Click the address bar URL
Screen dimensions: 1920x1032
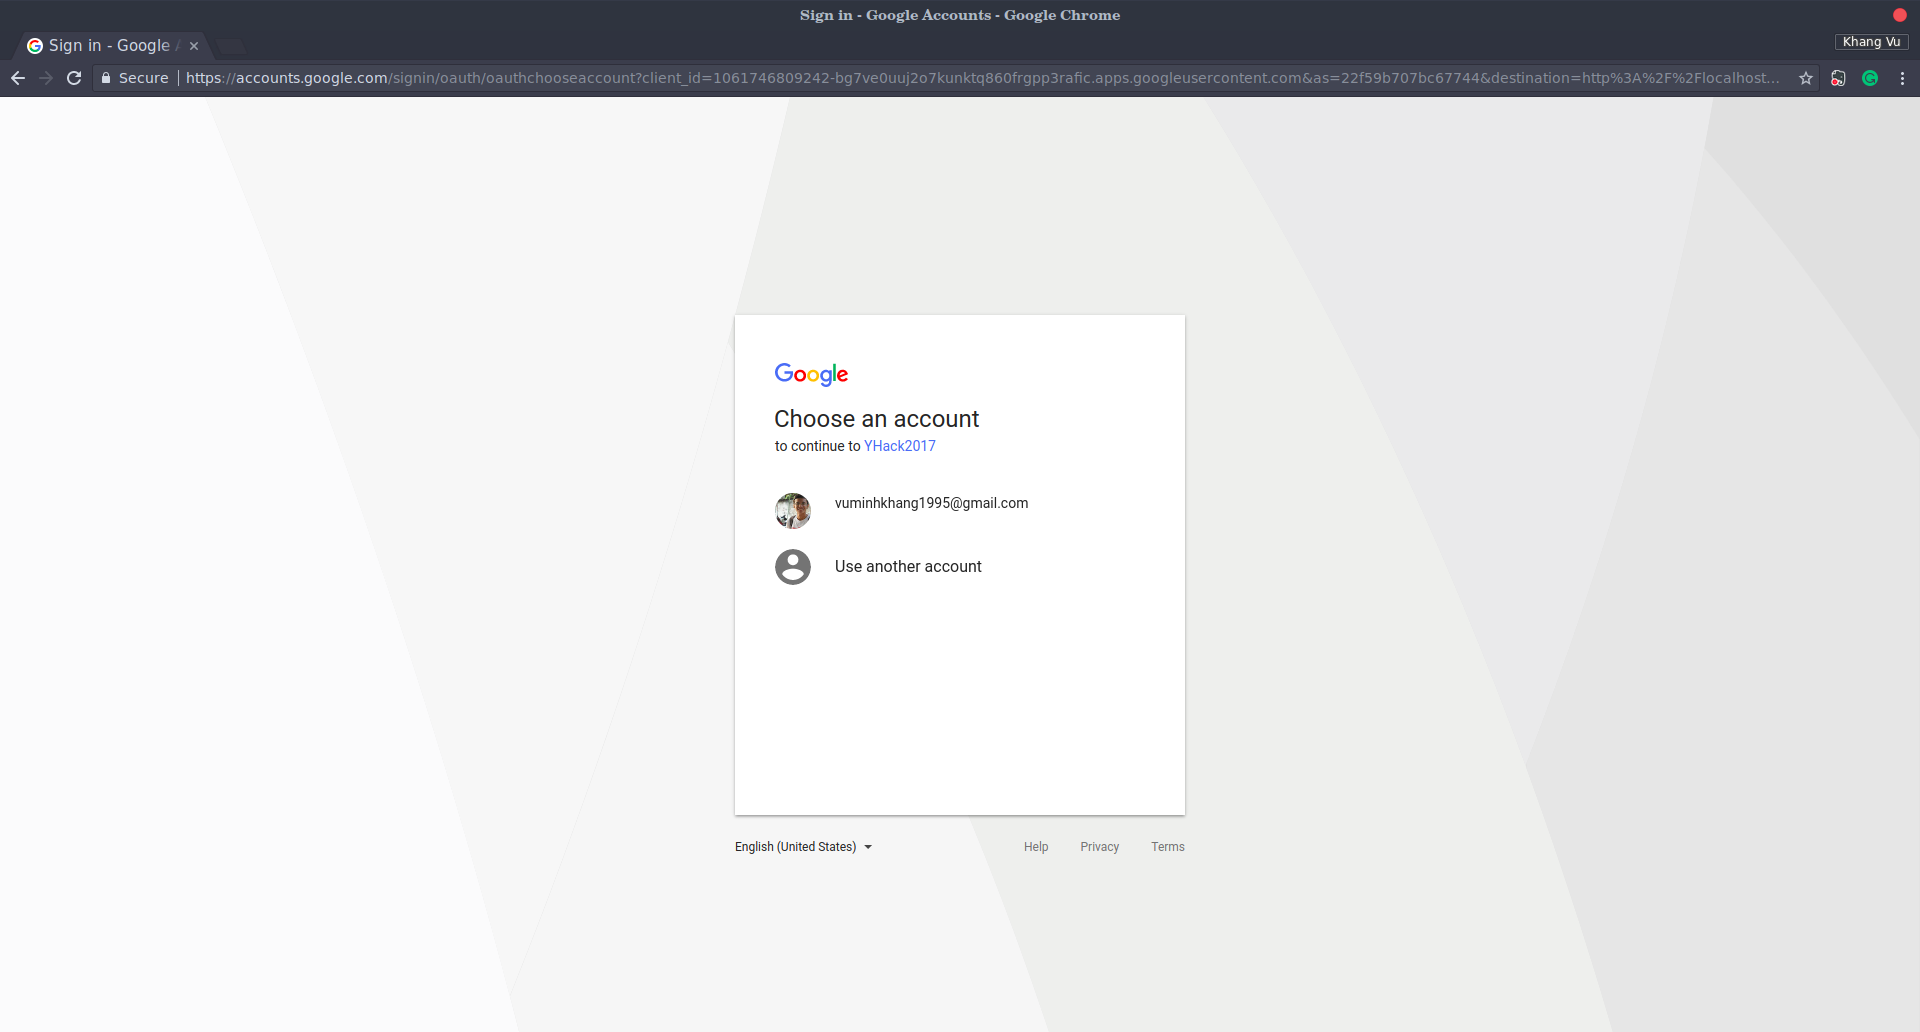pyautogui.click(x=982, y=78)
